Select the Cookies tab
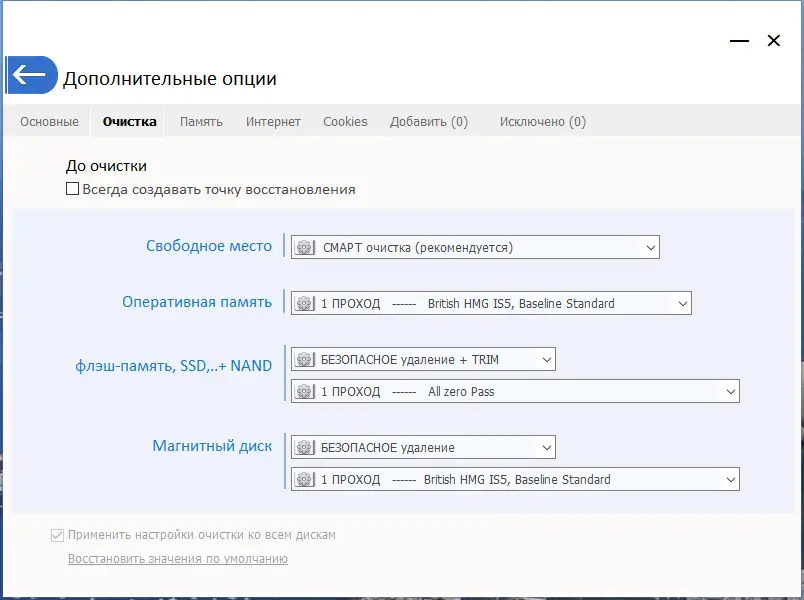Screen dimensions: 804x600 (345, 121)
